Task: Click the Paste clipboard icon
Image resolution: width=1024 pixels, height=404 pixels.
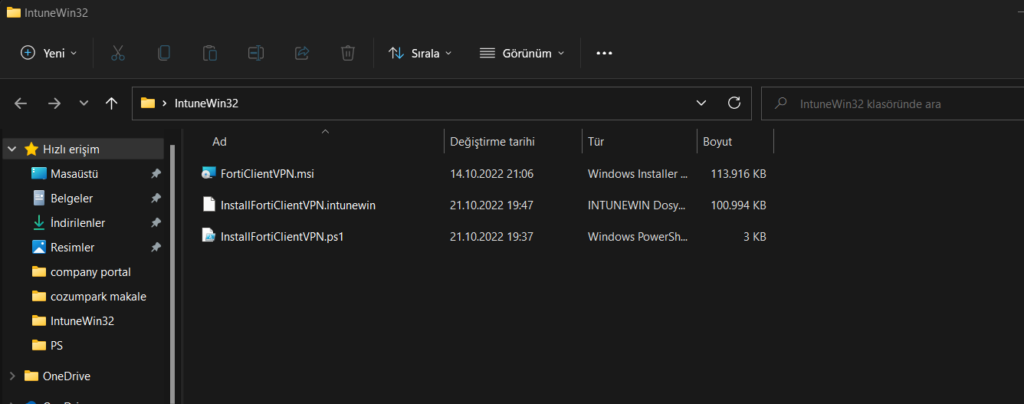Action: point(210,54)
